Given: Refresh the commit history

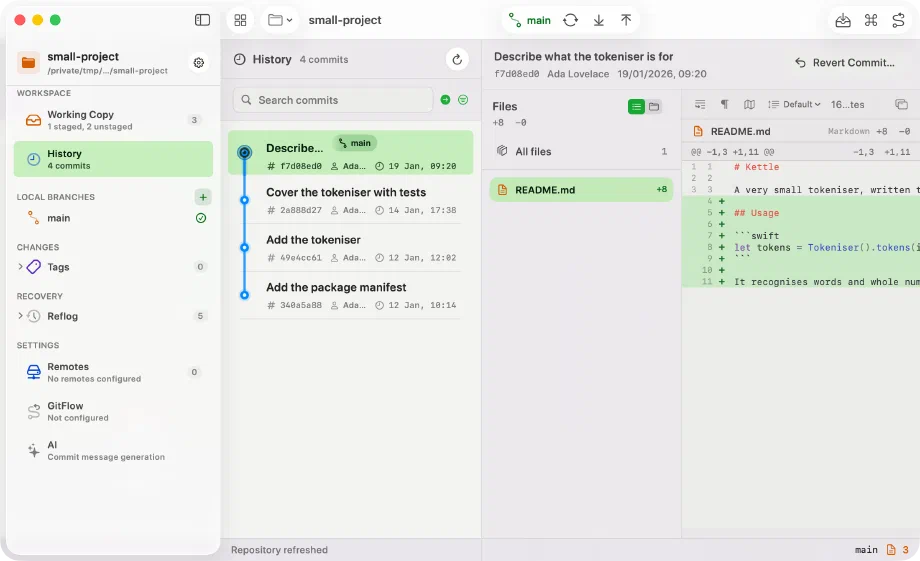Looking at the screenshot, I should pyautogui.click(x=457, y=59).
